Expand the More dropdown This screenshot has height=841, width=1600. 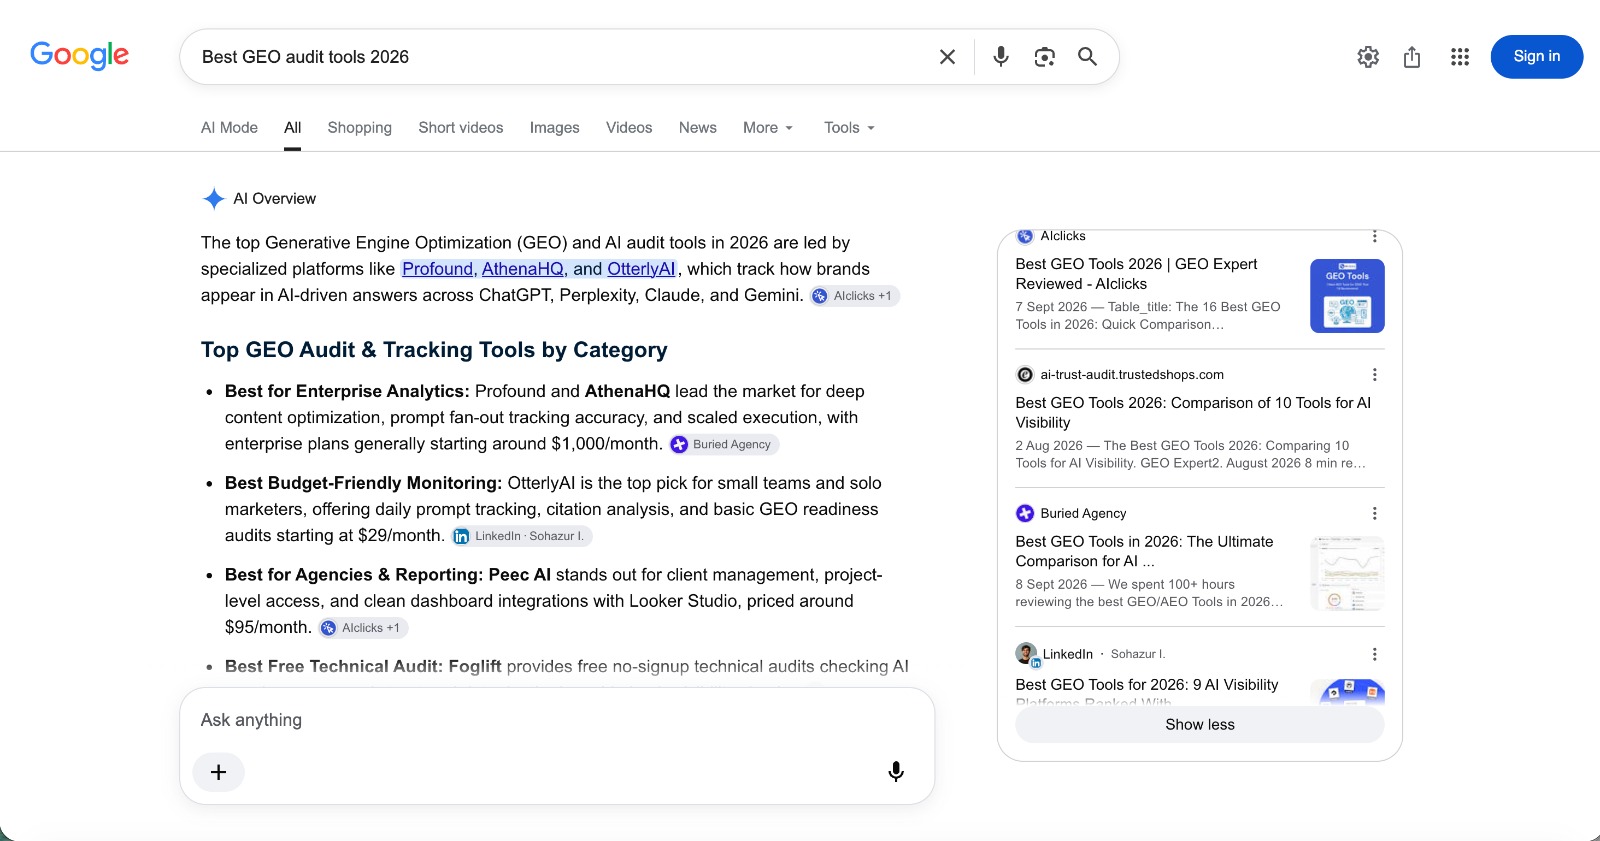coord(768,128)
